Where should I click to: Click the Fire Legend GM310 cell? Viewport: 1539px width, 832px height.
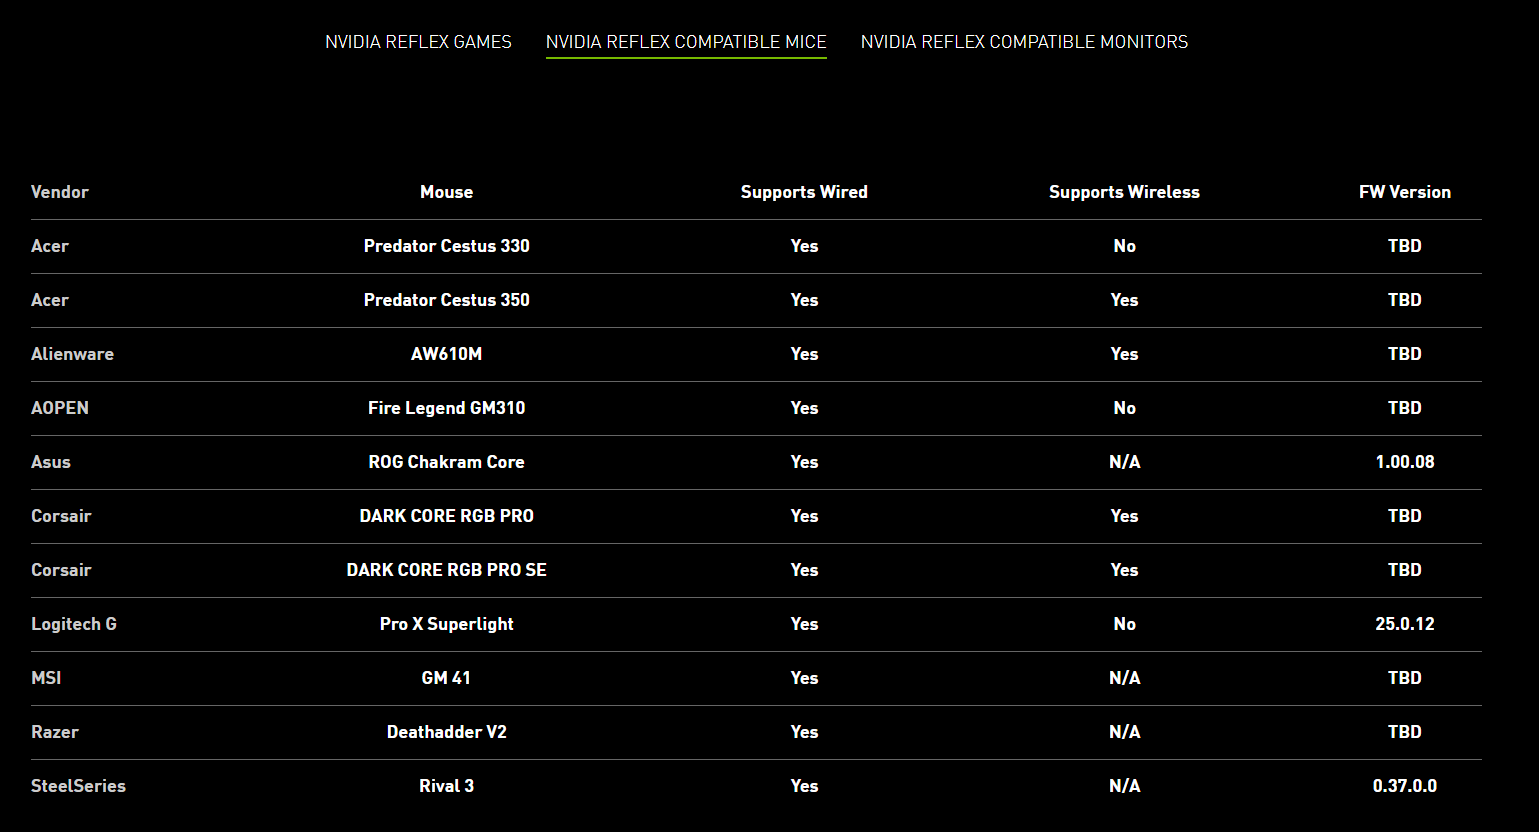tap(446, 408)
